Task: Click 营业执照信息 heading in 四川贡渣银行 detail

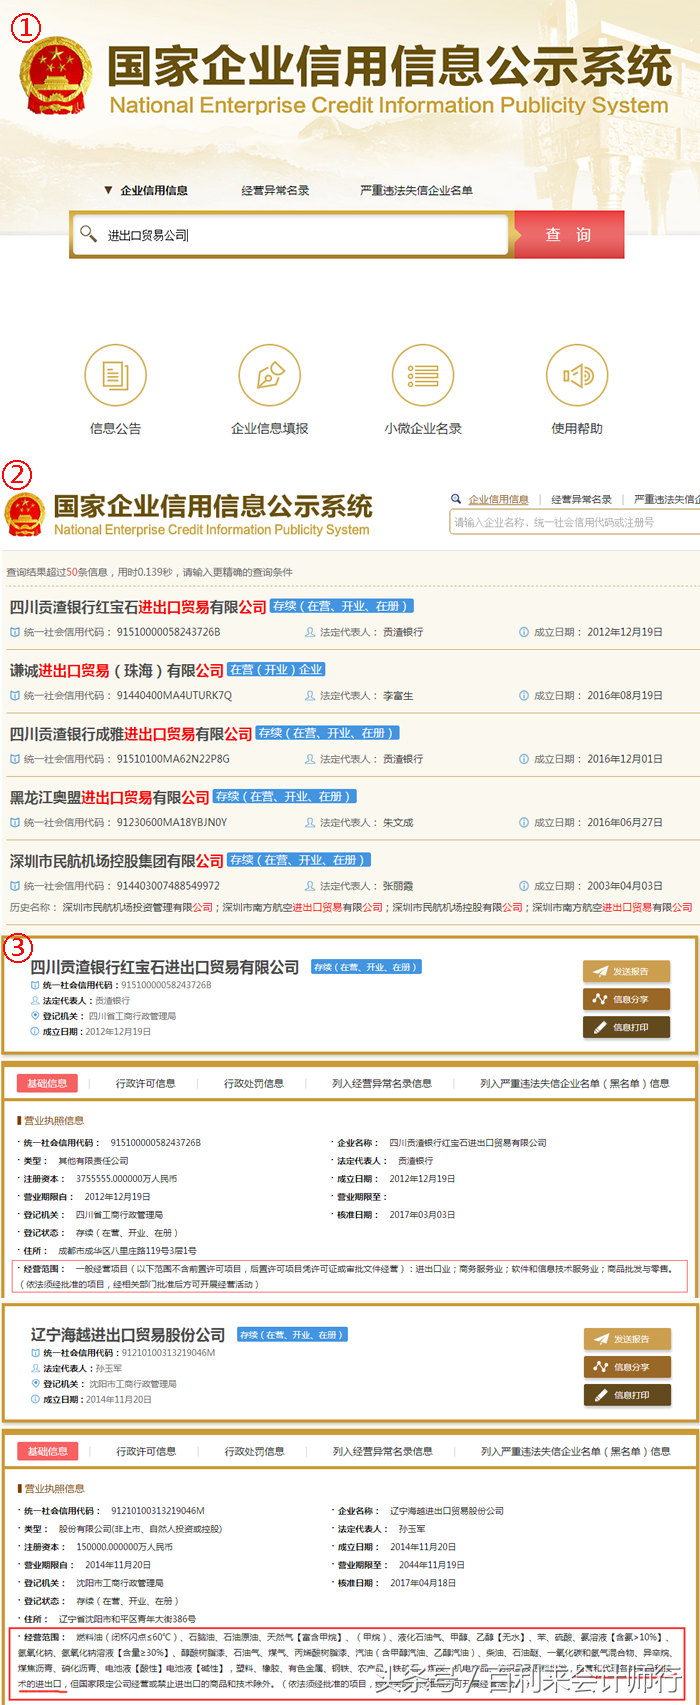Action: pos(53,1121)
